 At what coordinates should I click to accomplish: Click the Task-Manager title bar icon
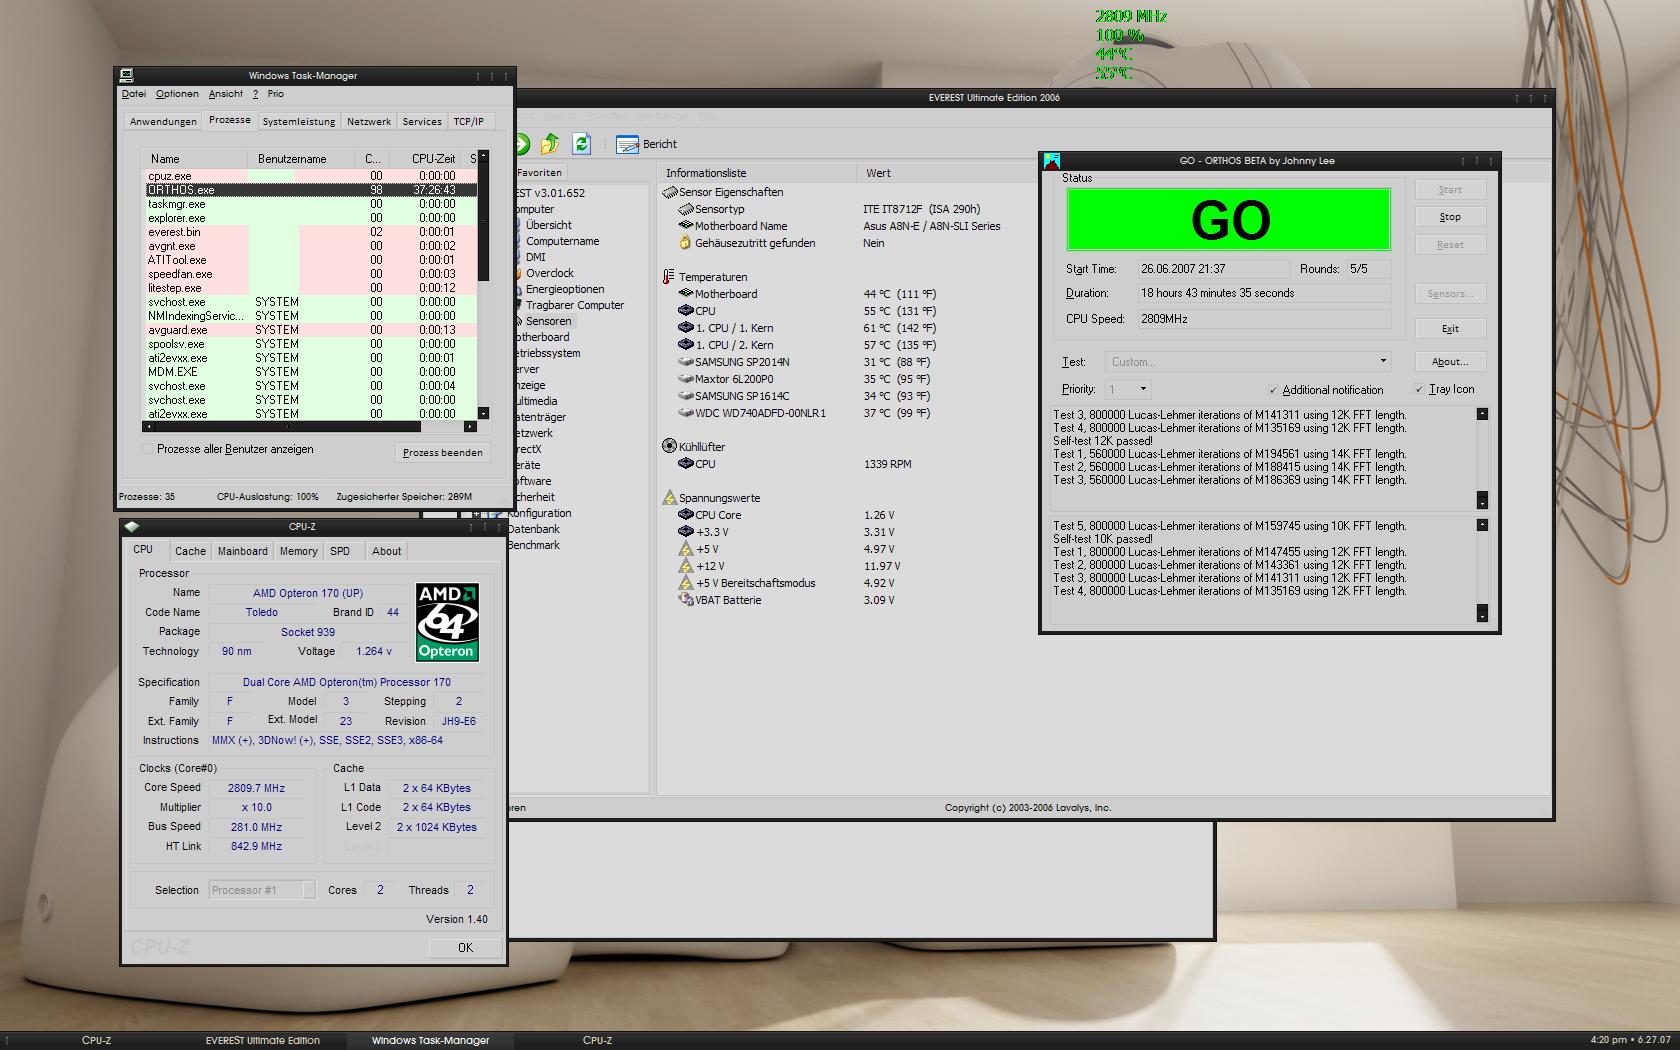pos(126,75)
